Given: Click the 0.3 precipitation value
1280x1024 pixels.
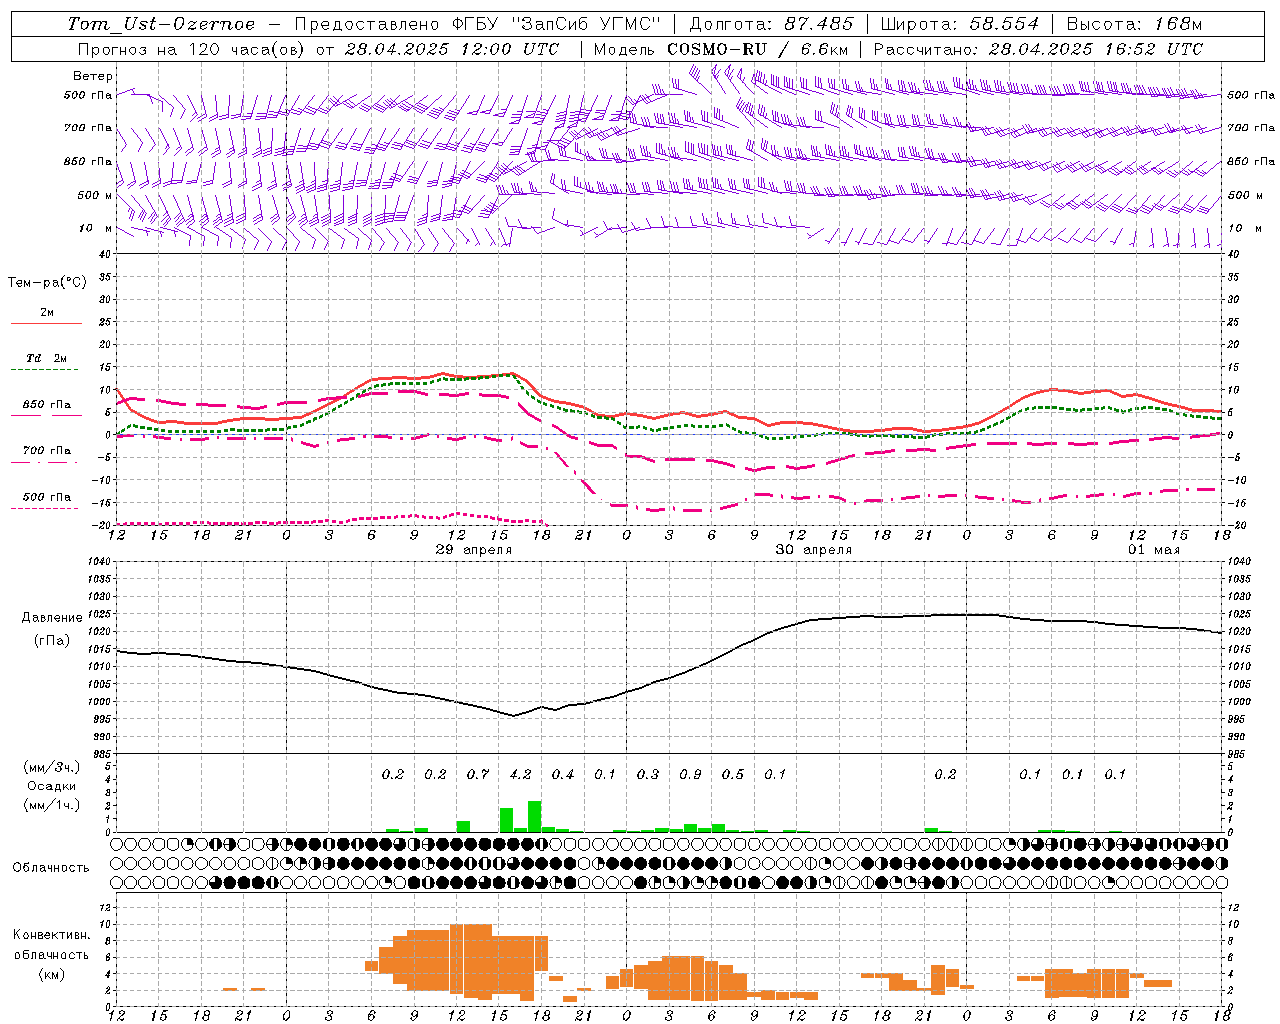Looking at the screenshot, I should tap(648, 774).
